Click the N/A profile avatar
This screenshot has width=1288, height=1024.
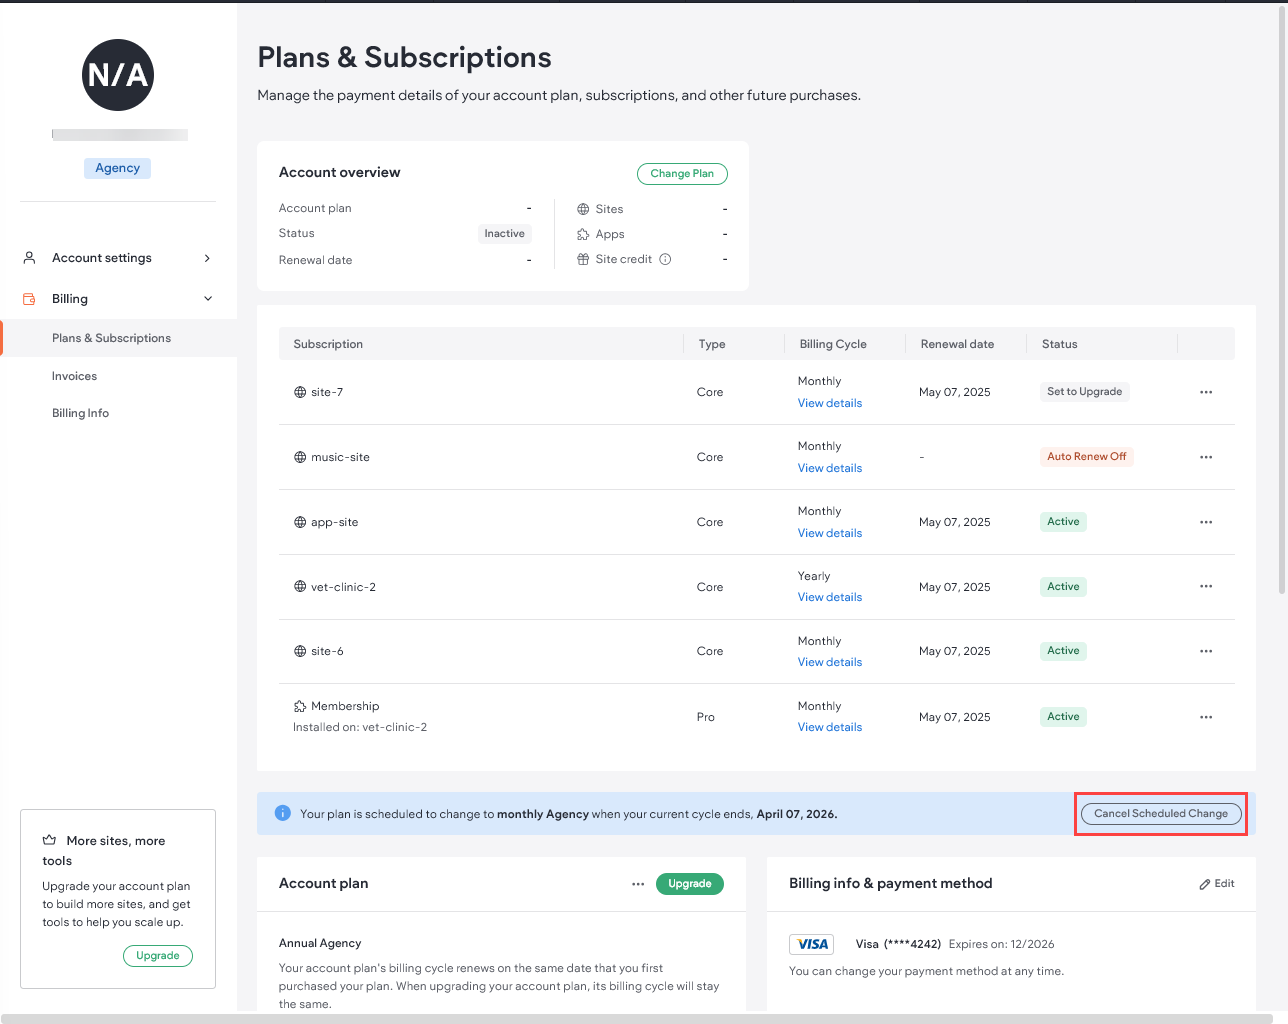pyautogui.click(x=118, y=75)
